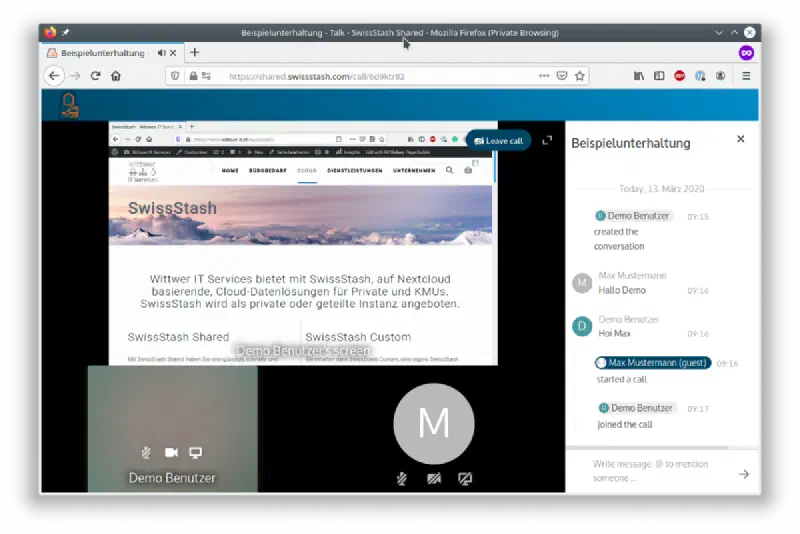Open the page actions three-dot menu
This screenshot has height=534, width=800.
coord(544,76)
